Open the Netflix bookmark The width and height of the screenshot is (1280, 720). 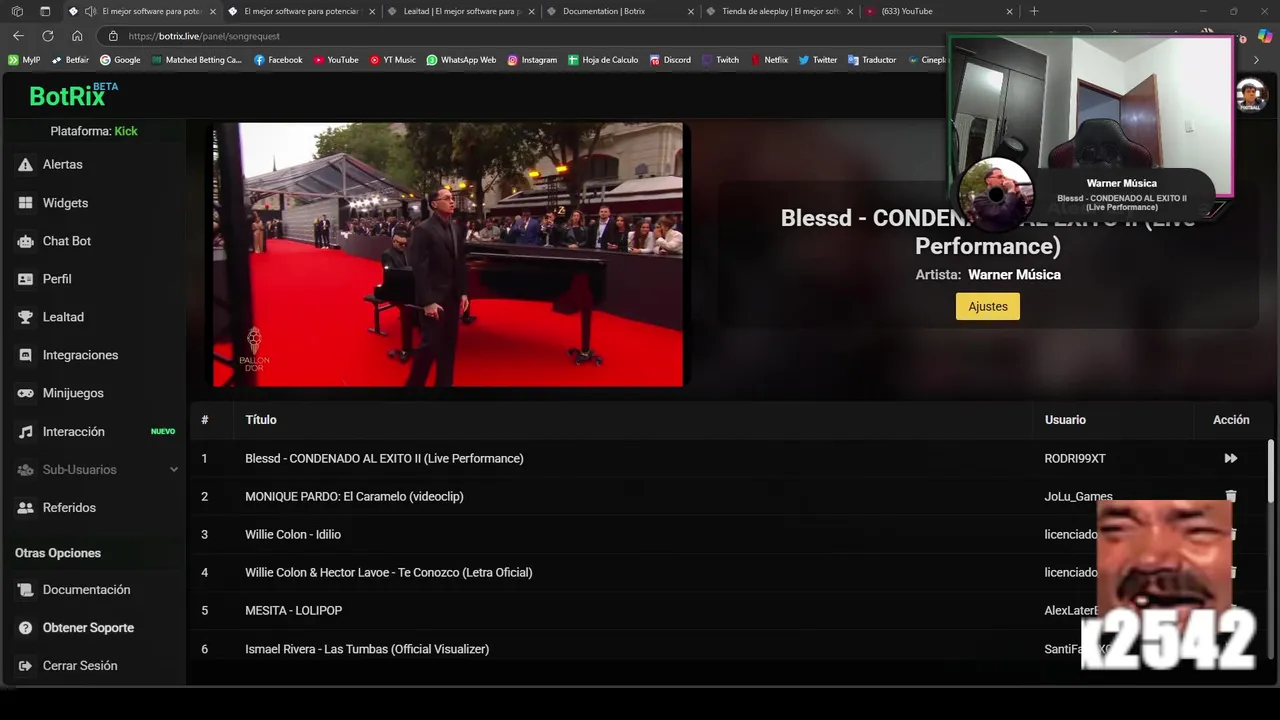coord(769,60)
